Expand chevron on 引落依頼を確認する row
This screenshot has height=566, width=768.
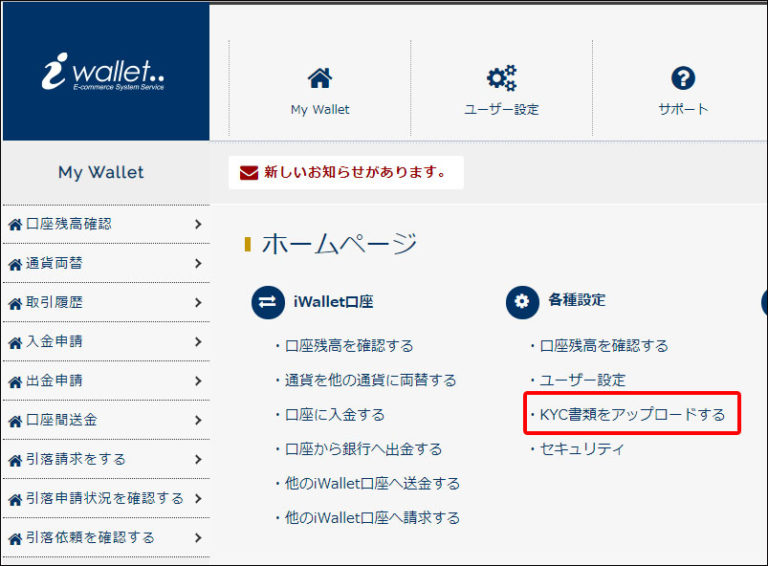click(198, 538)
